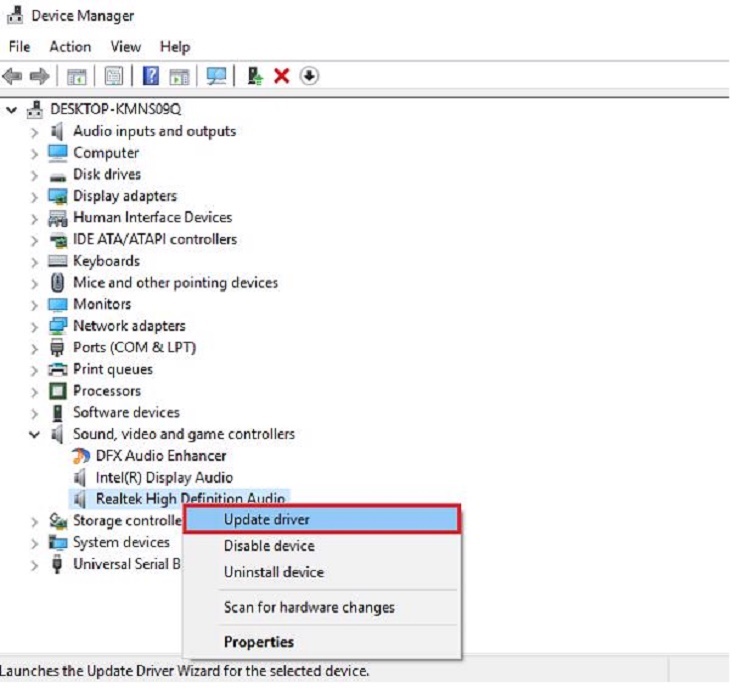Screen dimensions: 755x694
Task: Click the IDE ATA/ATAPI controllers icon
Action: 58,240
